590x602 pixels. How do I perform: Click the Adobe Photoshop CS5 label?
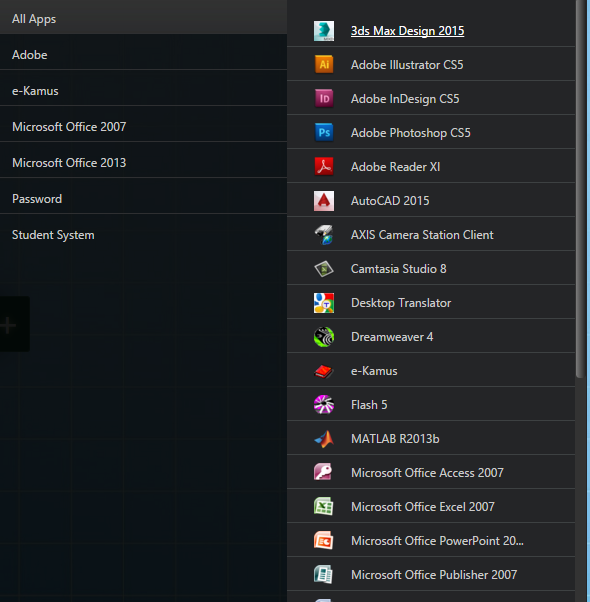coord(410,133)
